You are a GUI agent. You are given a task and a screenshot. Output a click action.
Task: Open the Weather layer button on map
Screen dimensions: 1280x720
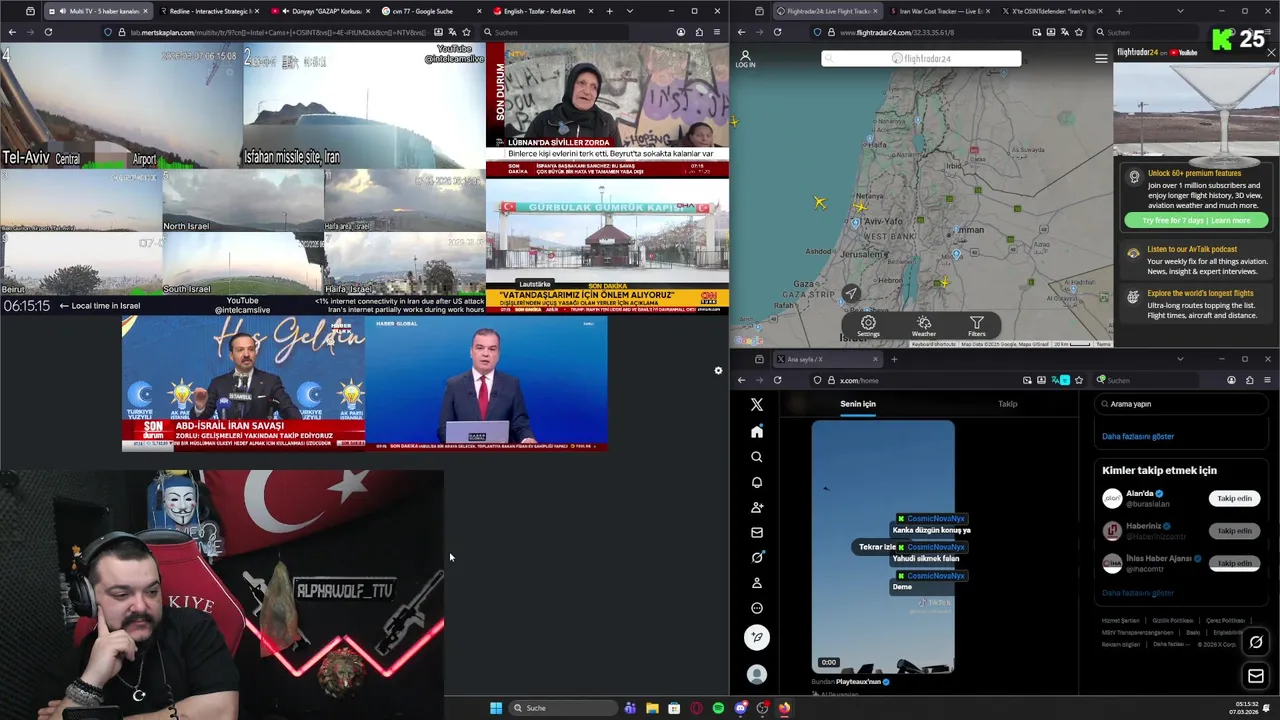pyautogui.click(x=924, y=326)
